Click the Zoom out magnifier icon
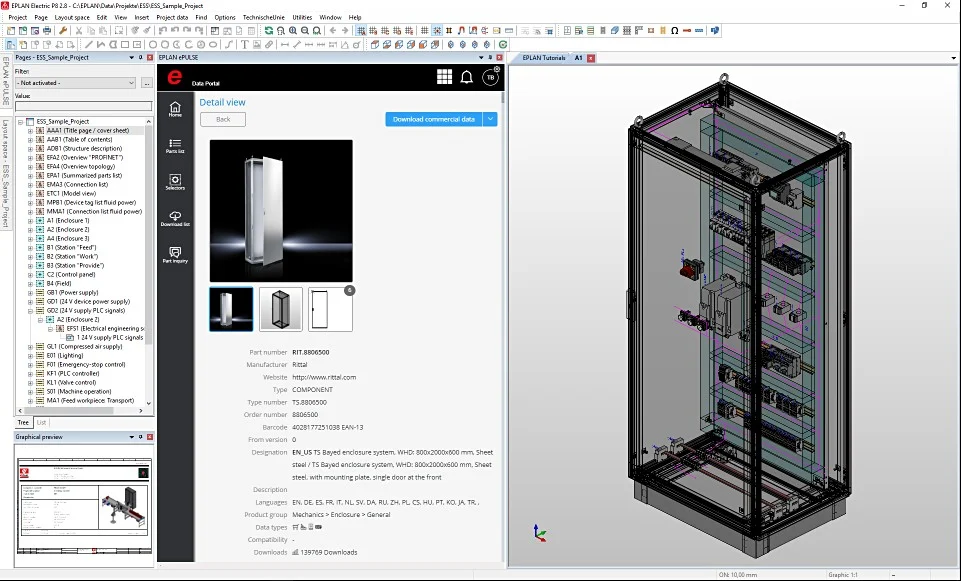The image size is (961, 581). [x=305, y=31]
